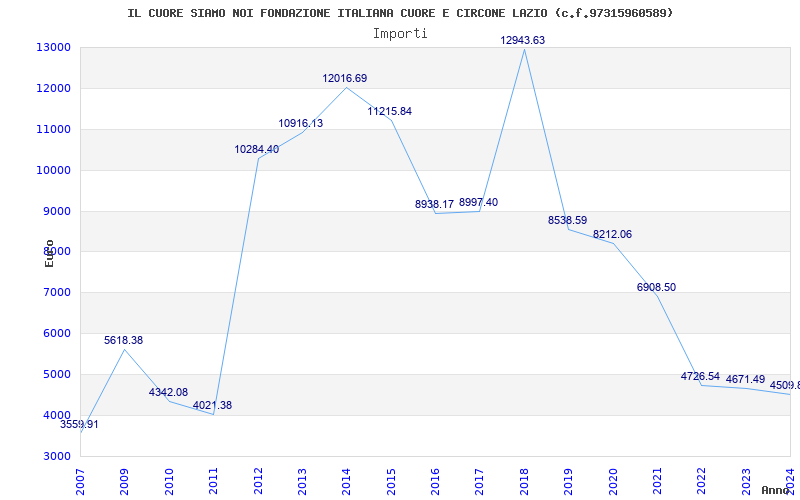Select the data label 8212.06

(x=612, y=235)
